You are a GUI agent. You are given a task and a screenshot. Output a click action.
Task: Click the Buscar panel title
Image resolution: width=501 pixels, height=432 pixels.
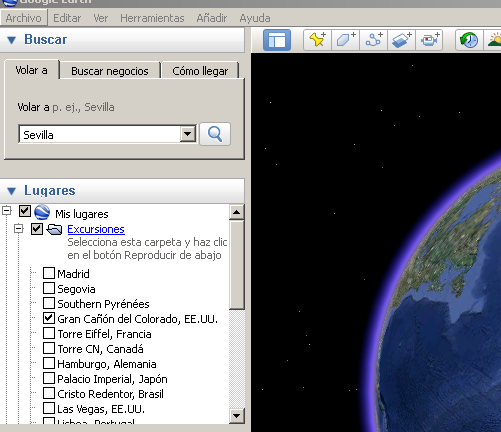pos(46,40)
